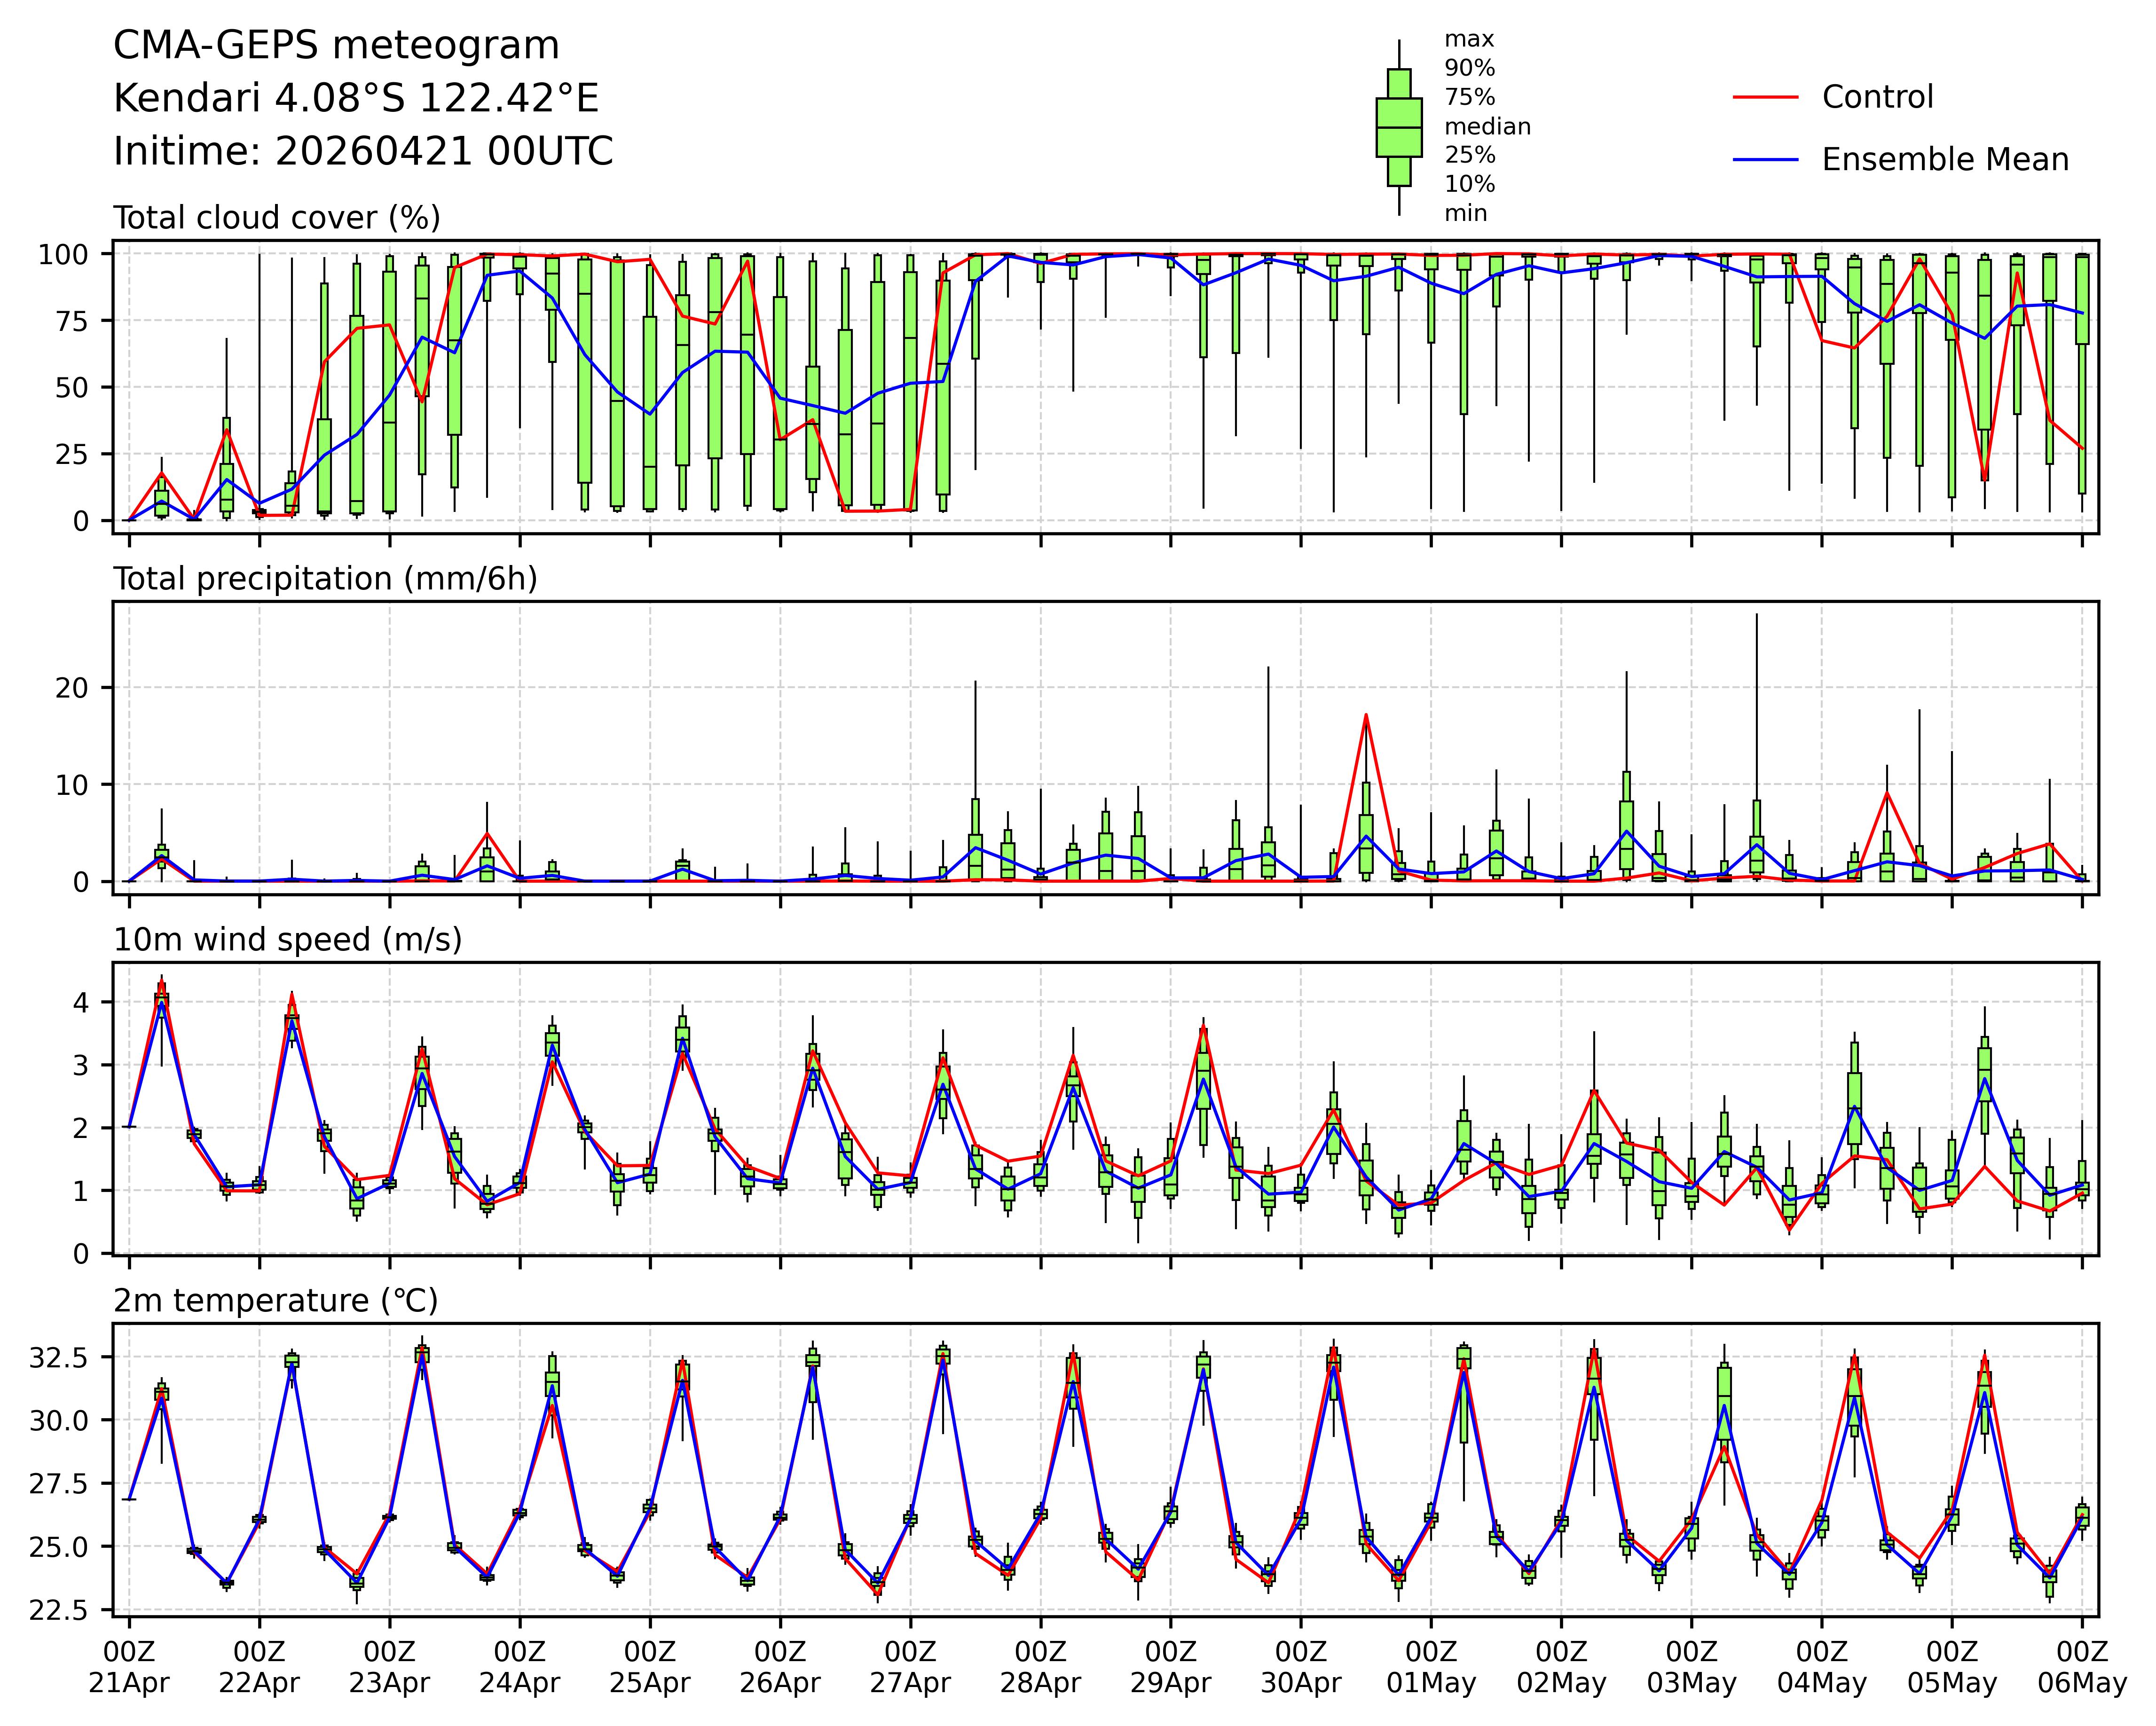The width and height of the screenshot is (2156, 1726).
Task: Click the 90% label in boxplot legend
Action: pyautogui.click(x=1469, y=69)
